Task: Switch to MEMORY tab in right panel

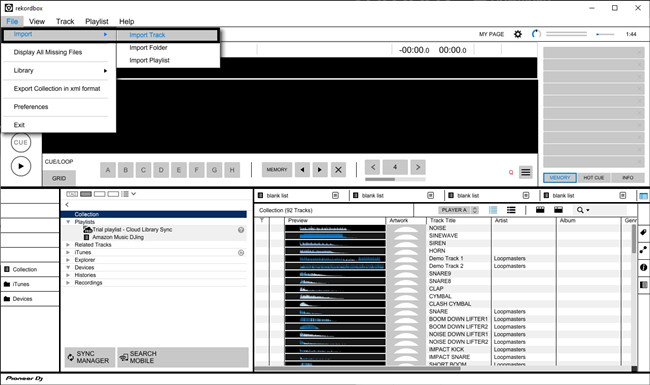Action: point(560,178)
